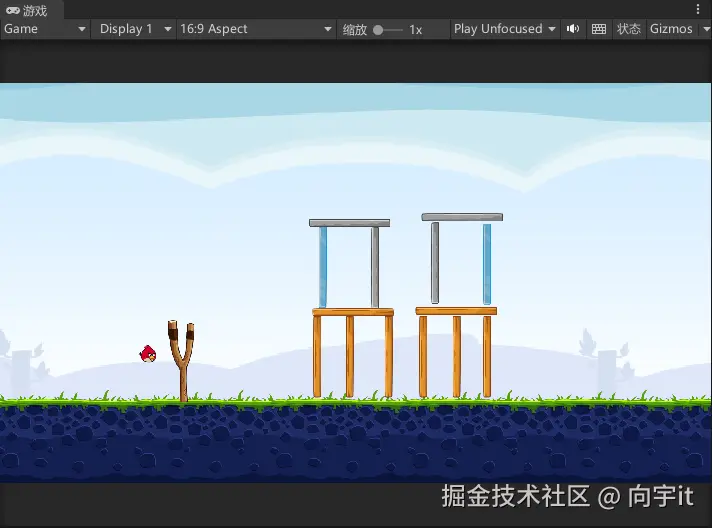Viewport: 712px width, 528px height.
Task: Toggle the 状态 stats button
Action: click(x=629, y=29)
